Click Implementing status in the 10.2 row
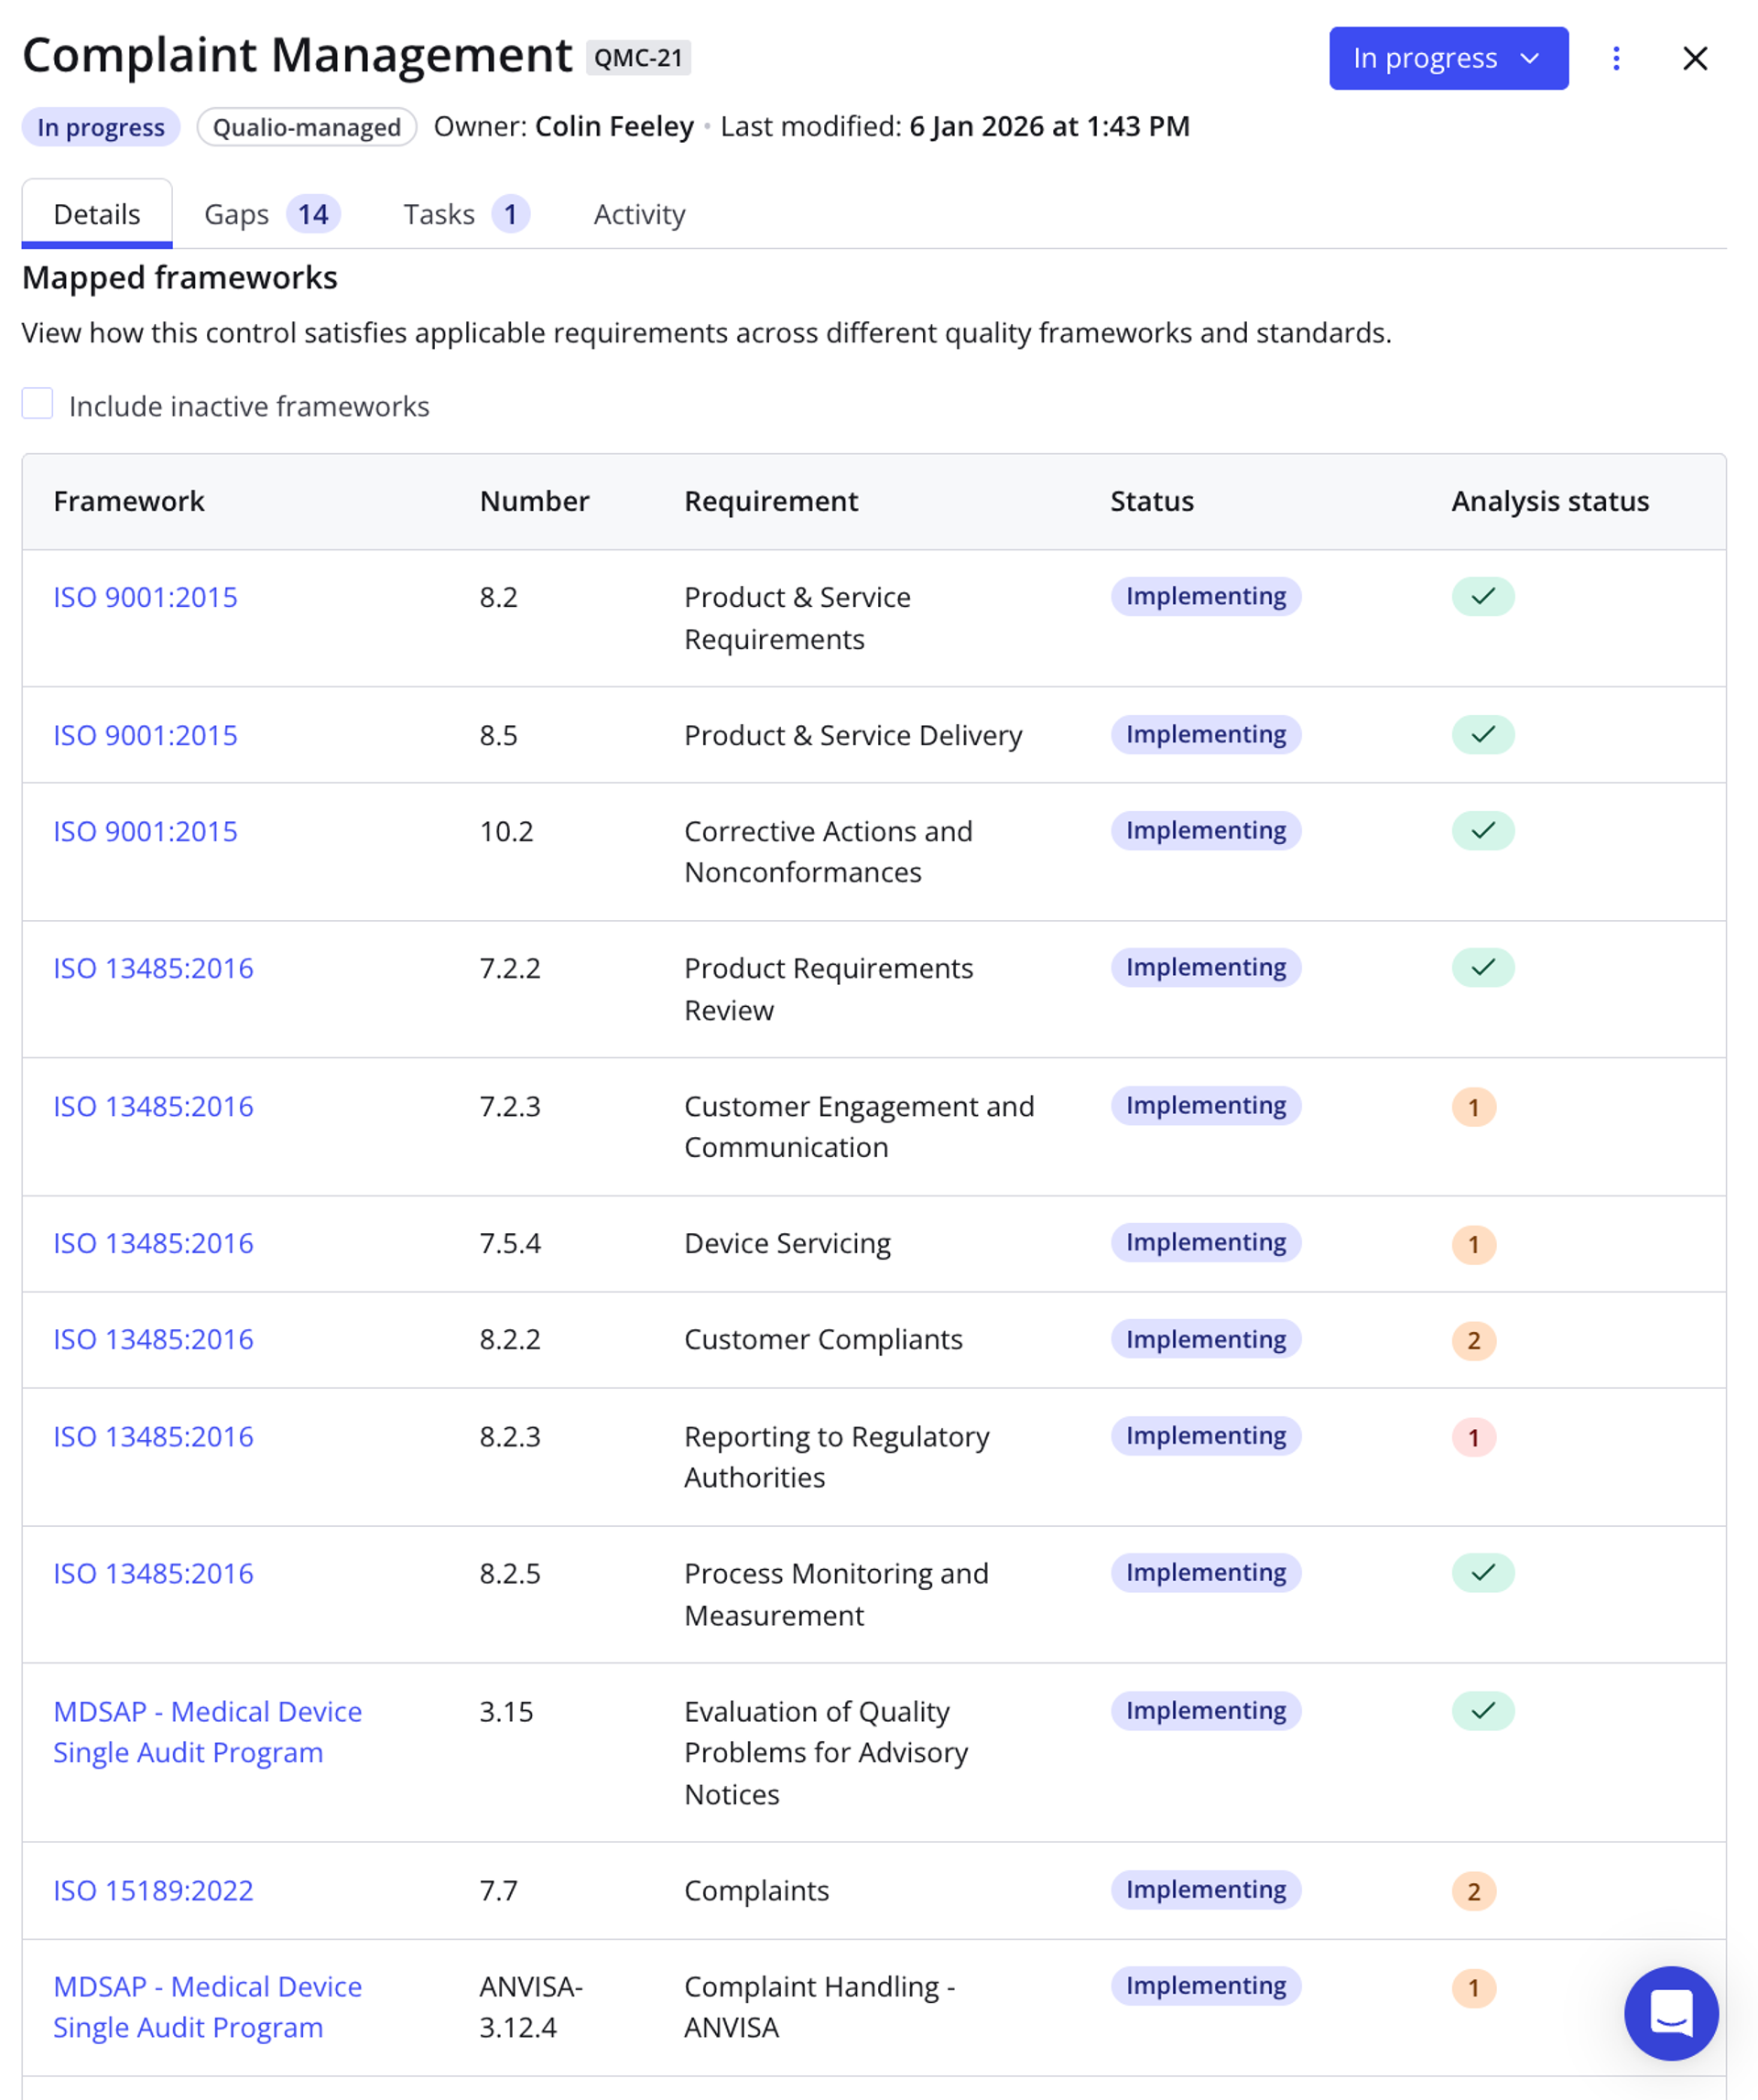1758x2100 pixels. [1205, 830]
